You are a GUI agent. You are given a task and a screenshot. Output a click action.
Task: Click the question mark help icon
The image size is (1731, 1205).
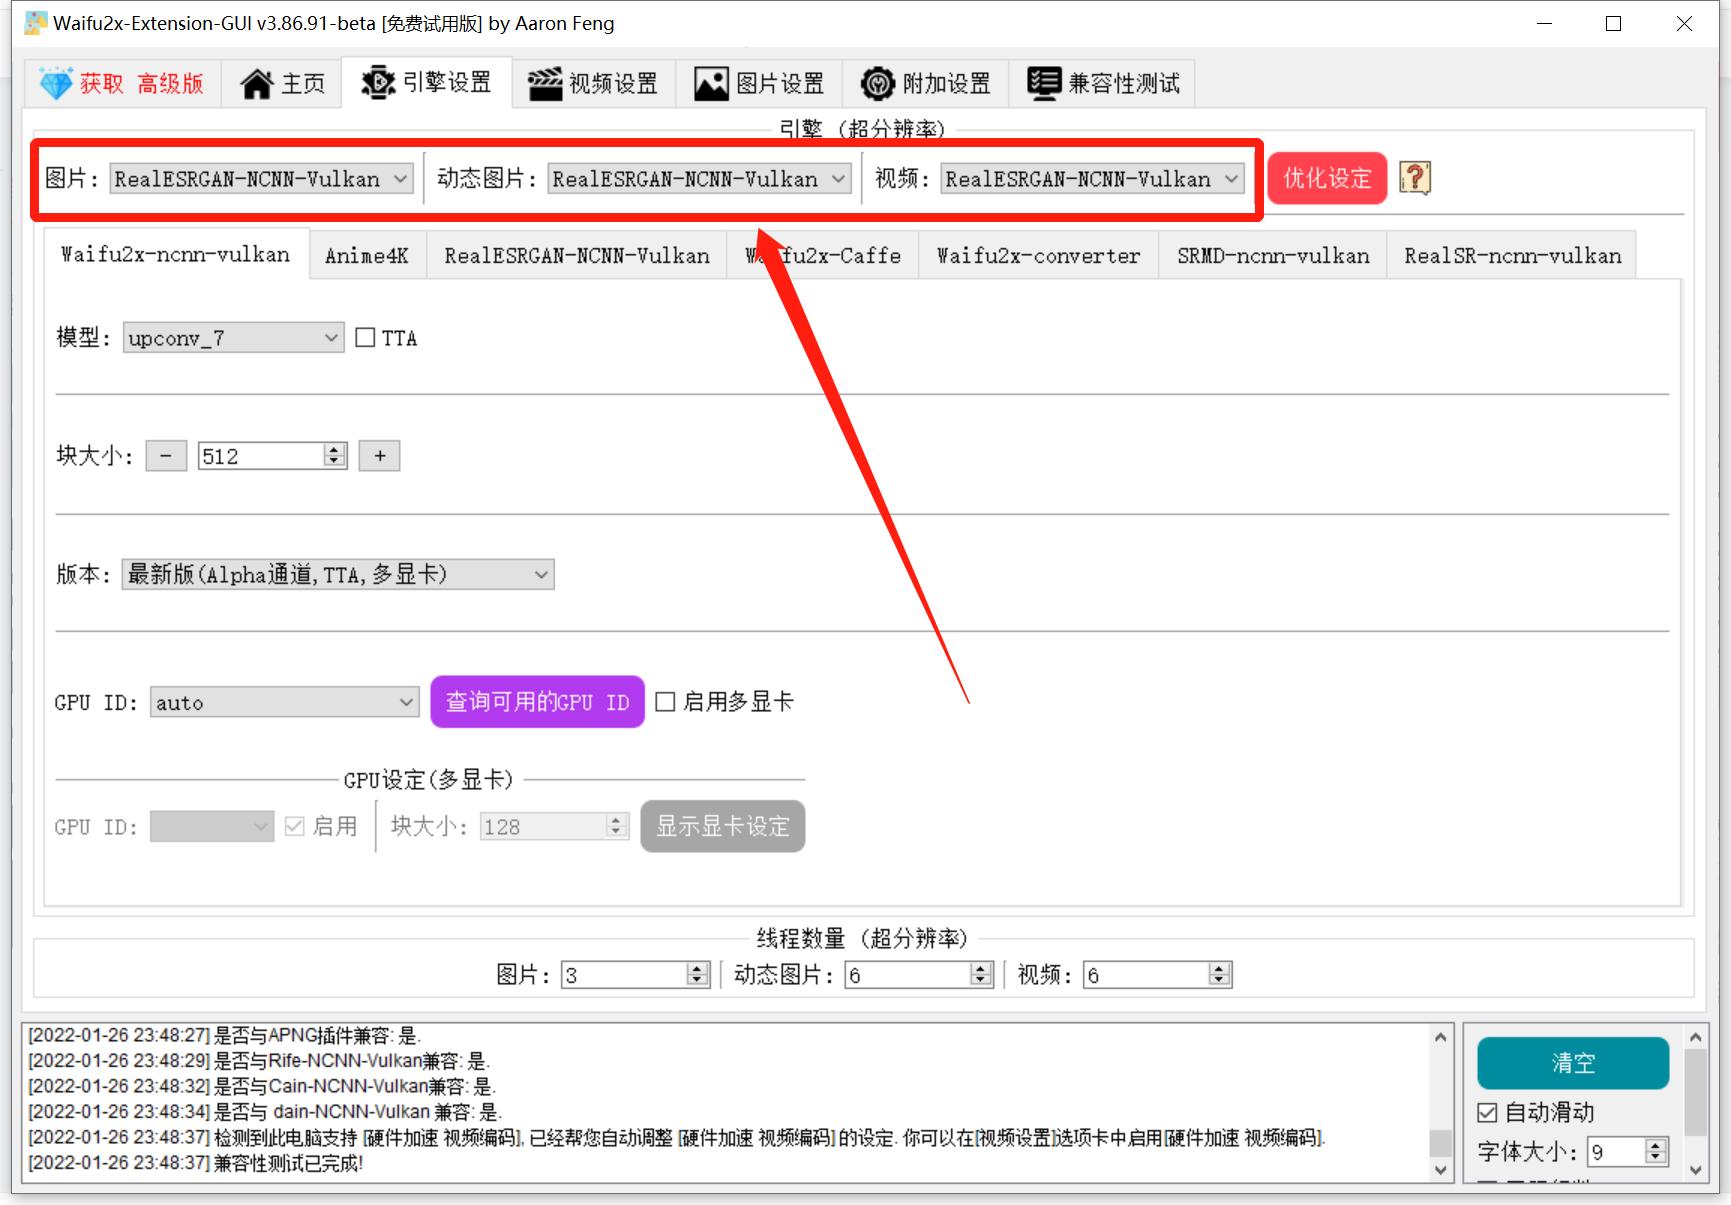(1414, 178)
